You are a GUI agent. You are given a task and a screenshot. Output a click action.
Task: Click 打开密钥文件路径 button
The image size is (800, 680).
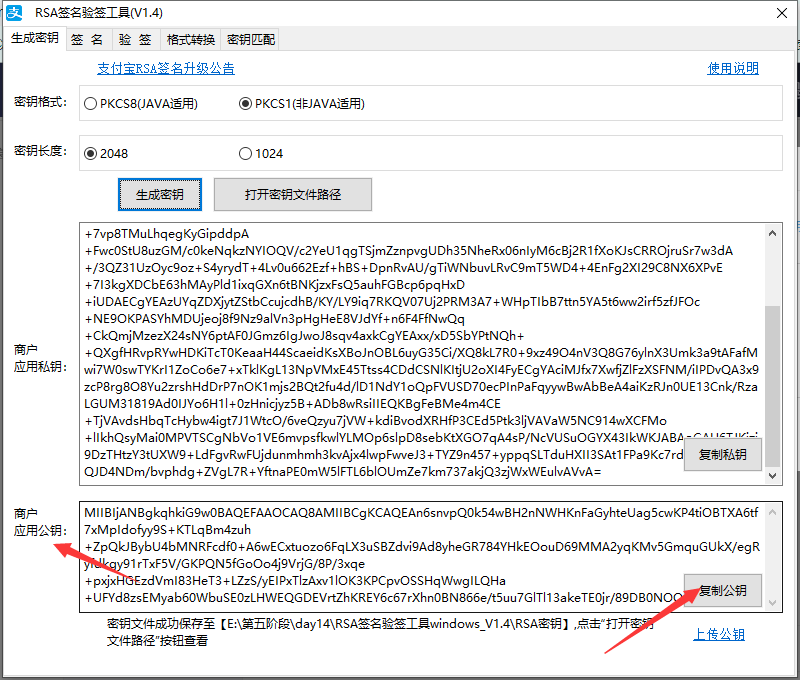[x=293, y=194]
